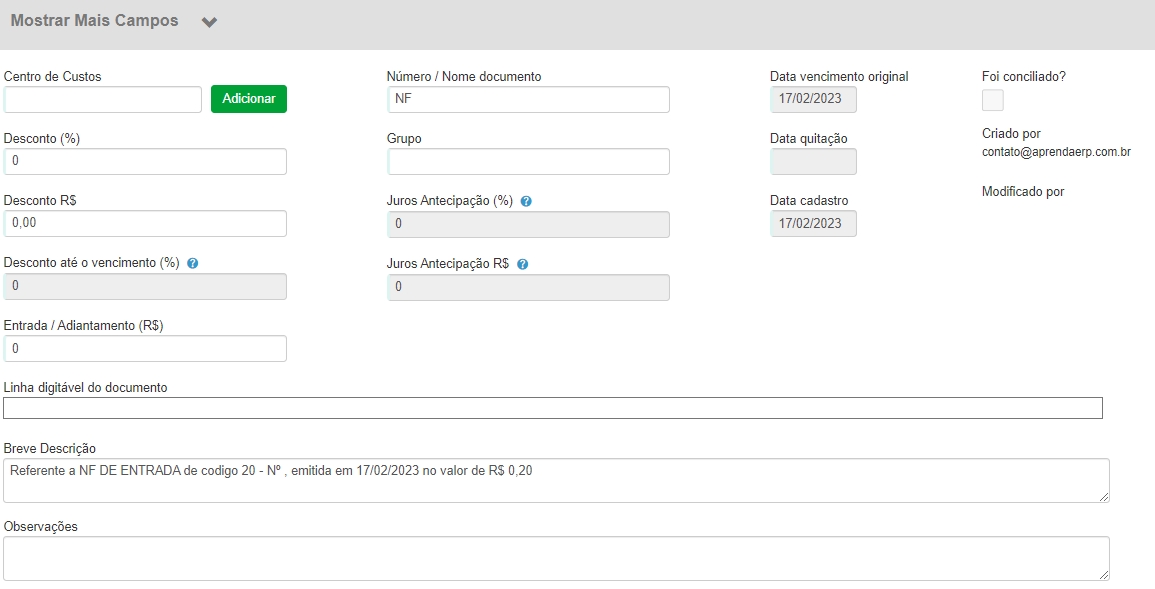Collapse the Mostrar Mais Campos chevron
Screen dimensions: 1155x589
pyautogui.click(x=209, y=23)
